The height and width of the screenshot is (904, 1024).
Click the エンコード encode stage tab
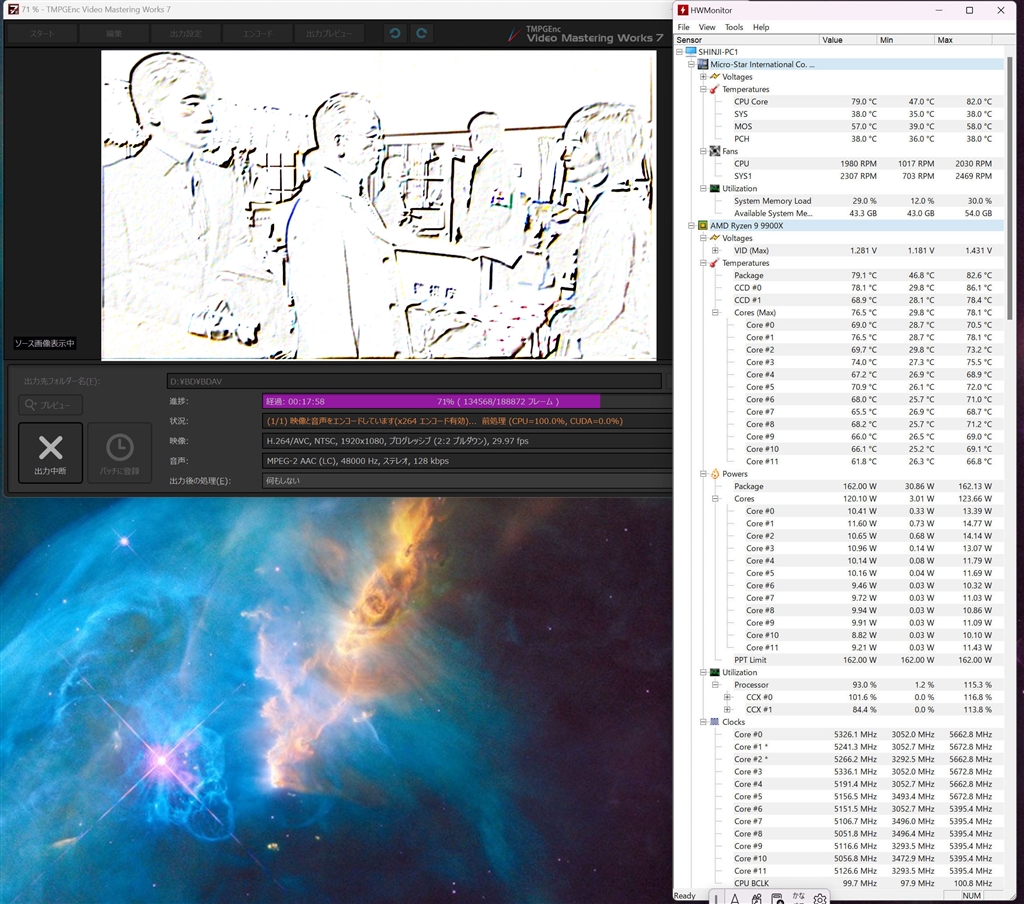[258, 33]
